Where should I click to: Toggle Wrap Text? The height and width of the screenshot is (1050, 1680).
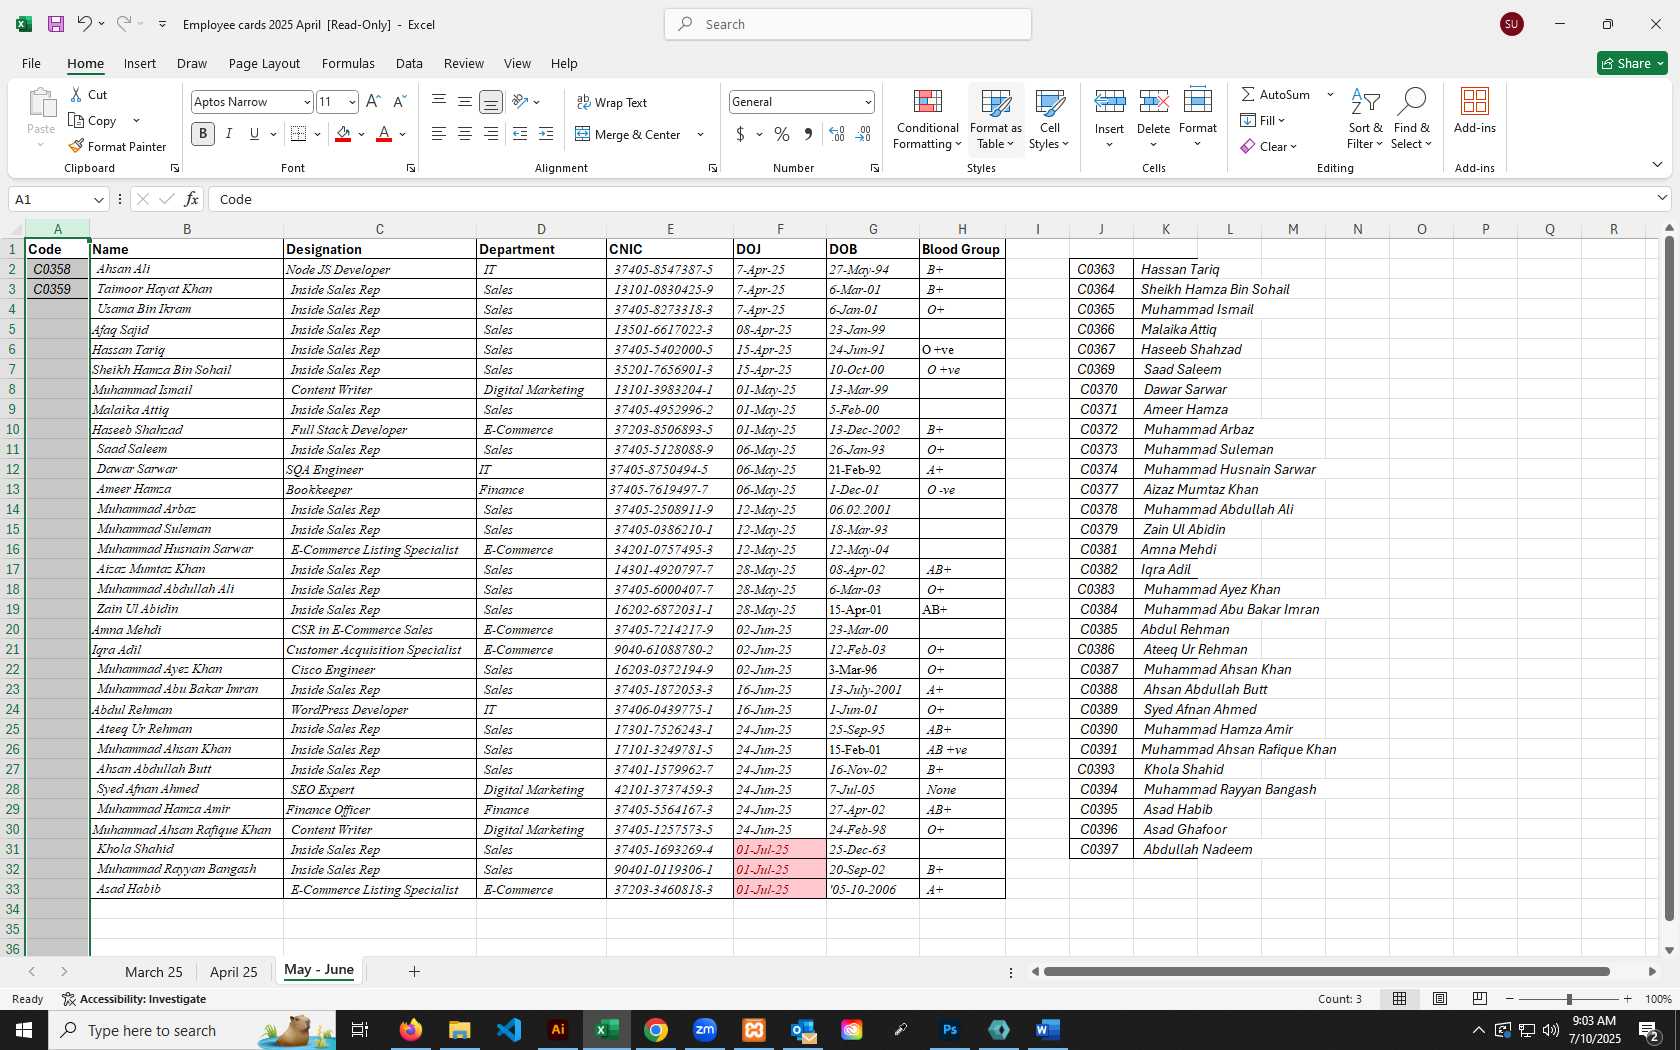[612, 102]
